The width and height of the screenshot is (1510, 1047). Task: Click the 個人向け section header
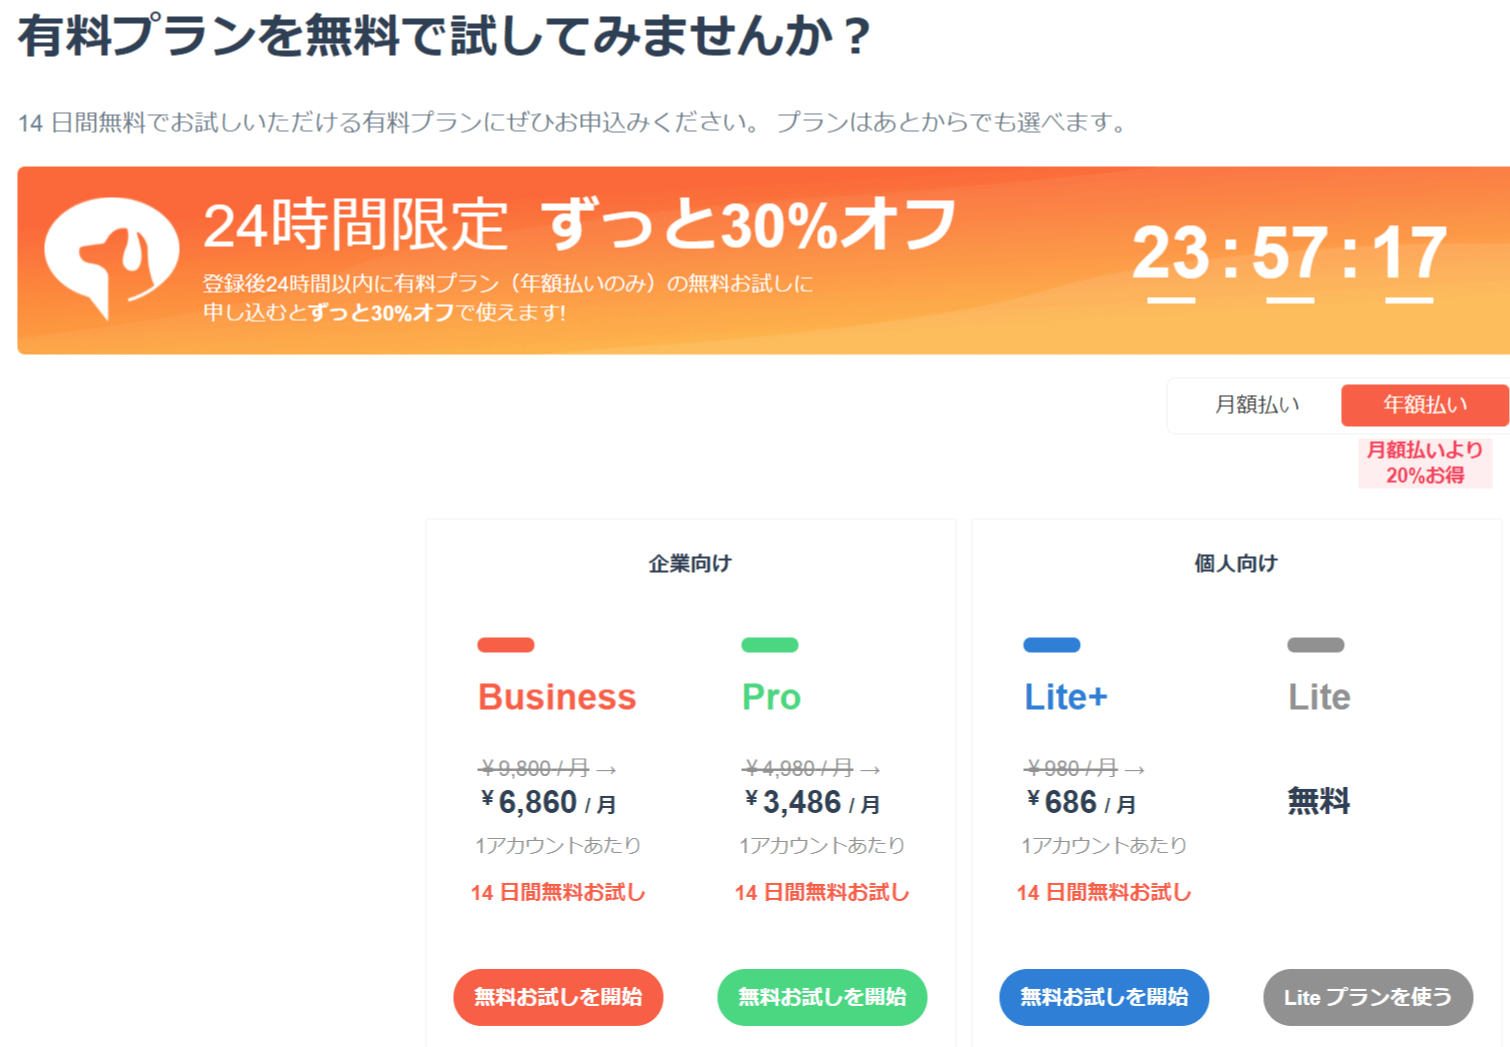[1236, 564]
